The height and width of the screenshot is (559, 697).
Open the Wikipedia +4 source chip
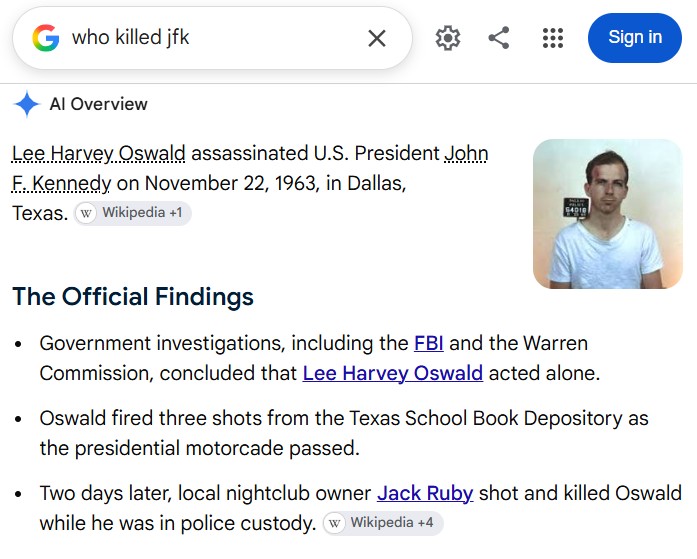point(383,523)
